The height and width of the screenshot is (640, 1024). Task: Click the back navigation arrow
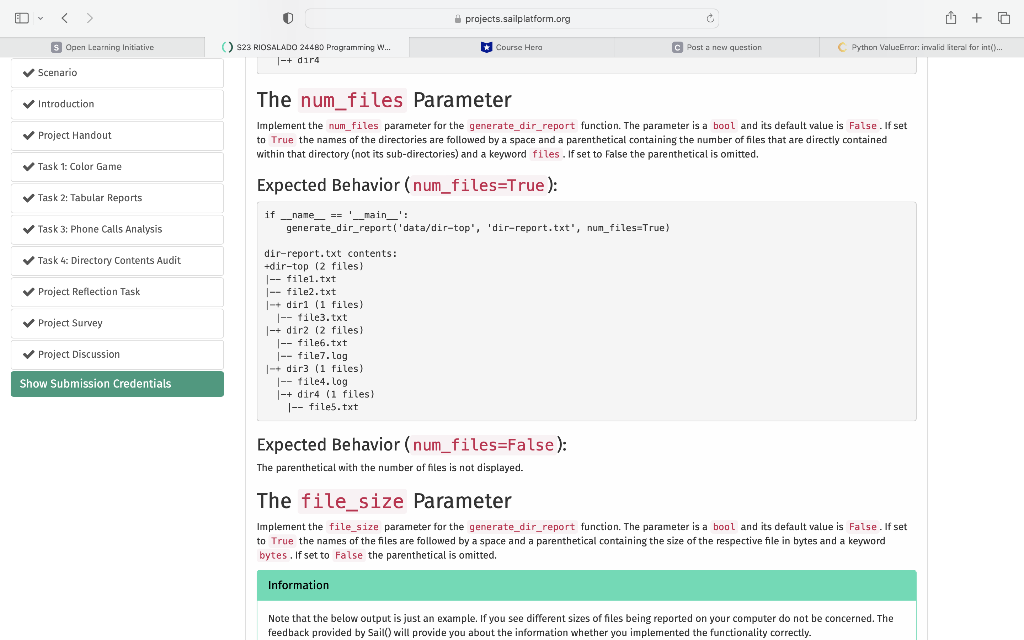[65, 17]
